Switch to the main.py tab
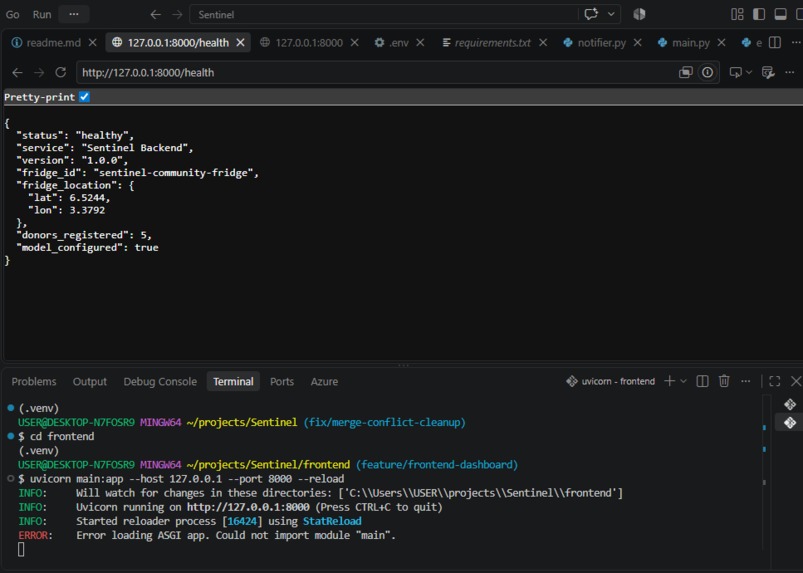803x573 pixels. click(684, 43)
